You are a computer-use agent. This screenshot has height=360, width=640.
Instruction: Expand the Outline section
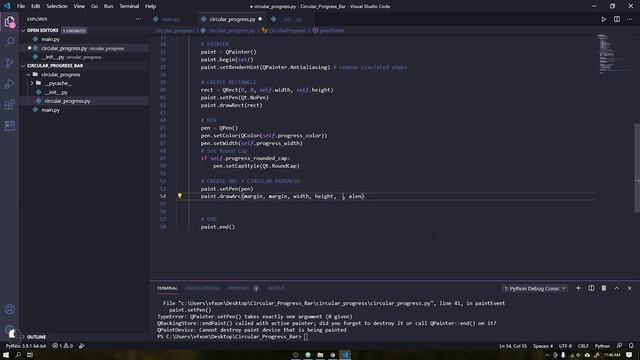coord(23,337)
